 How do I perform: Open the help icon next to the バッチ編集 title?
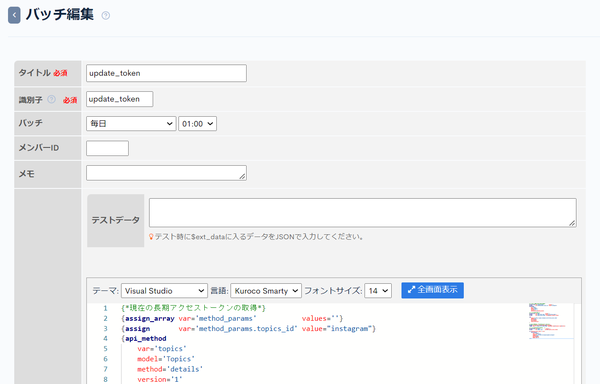(106, 15)
